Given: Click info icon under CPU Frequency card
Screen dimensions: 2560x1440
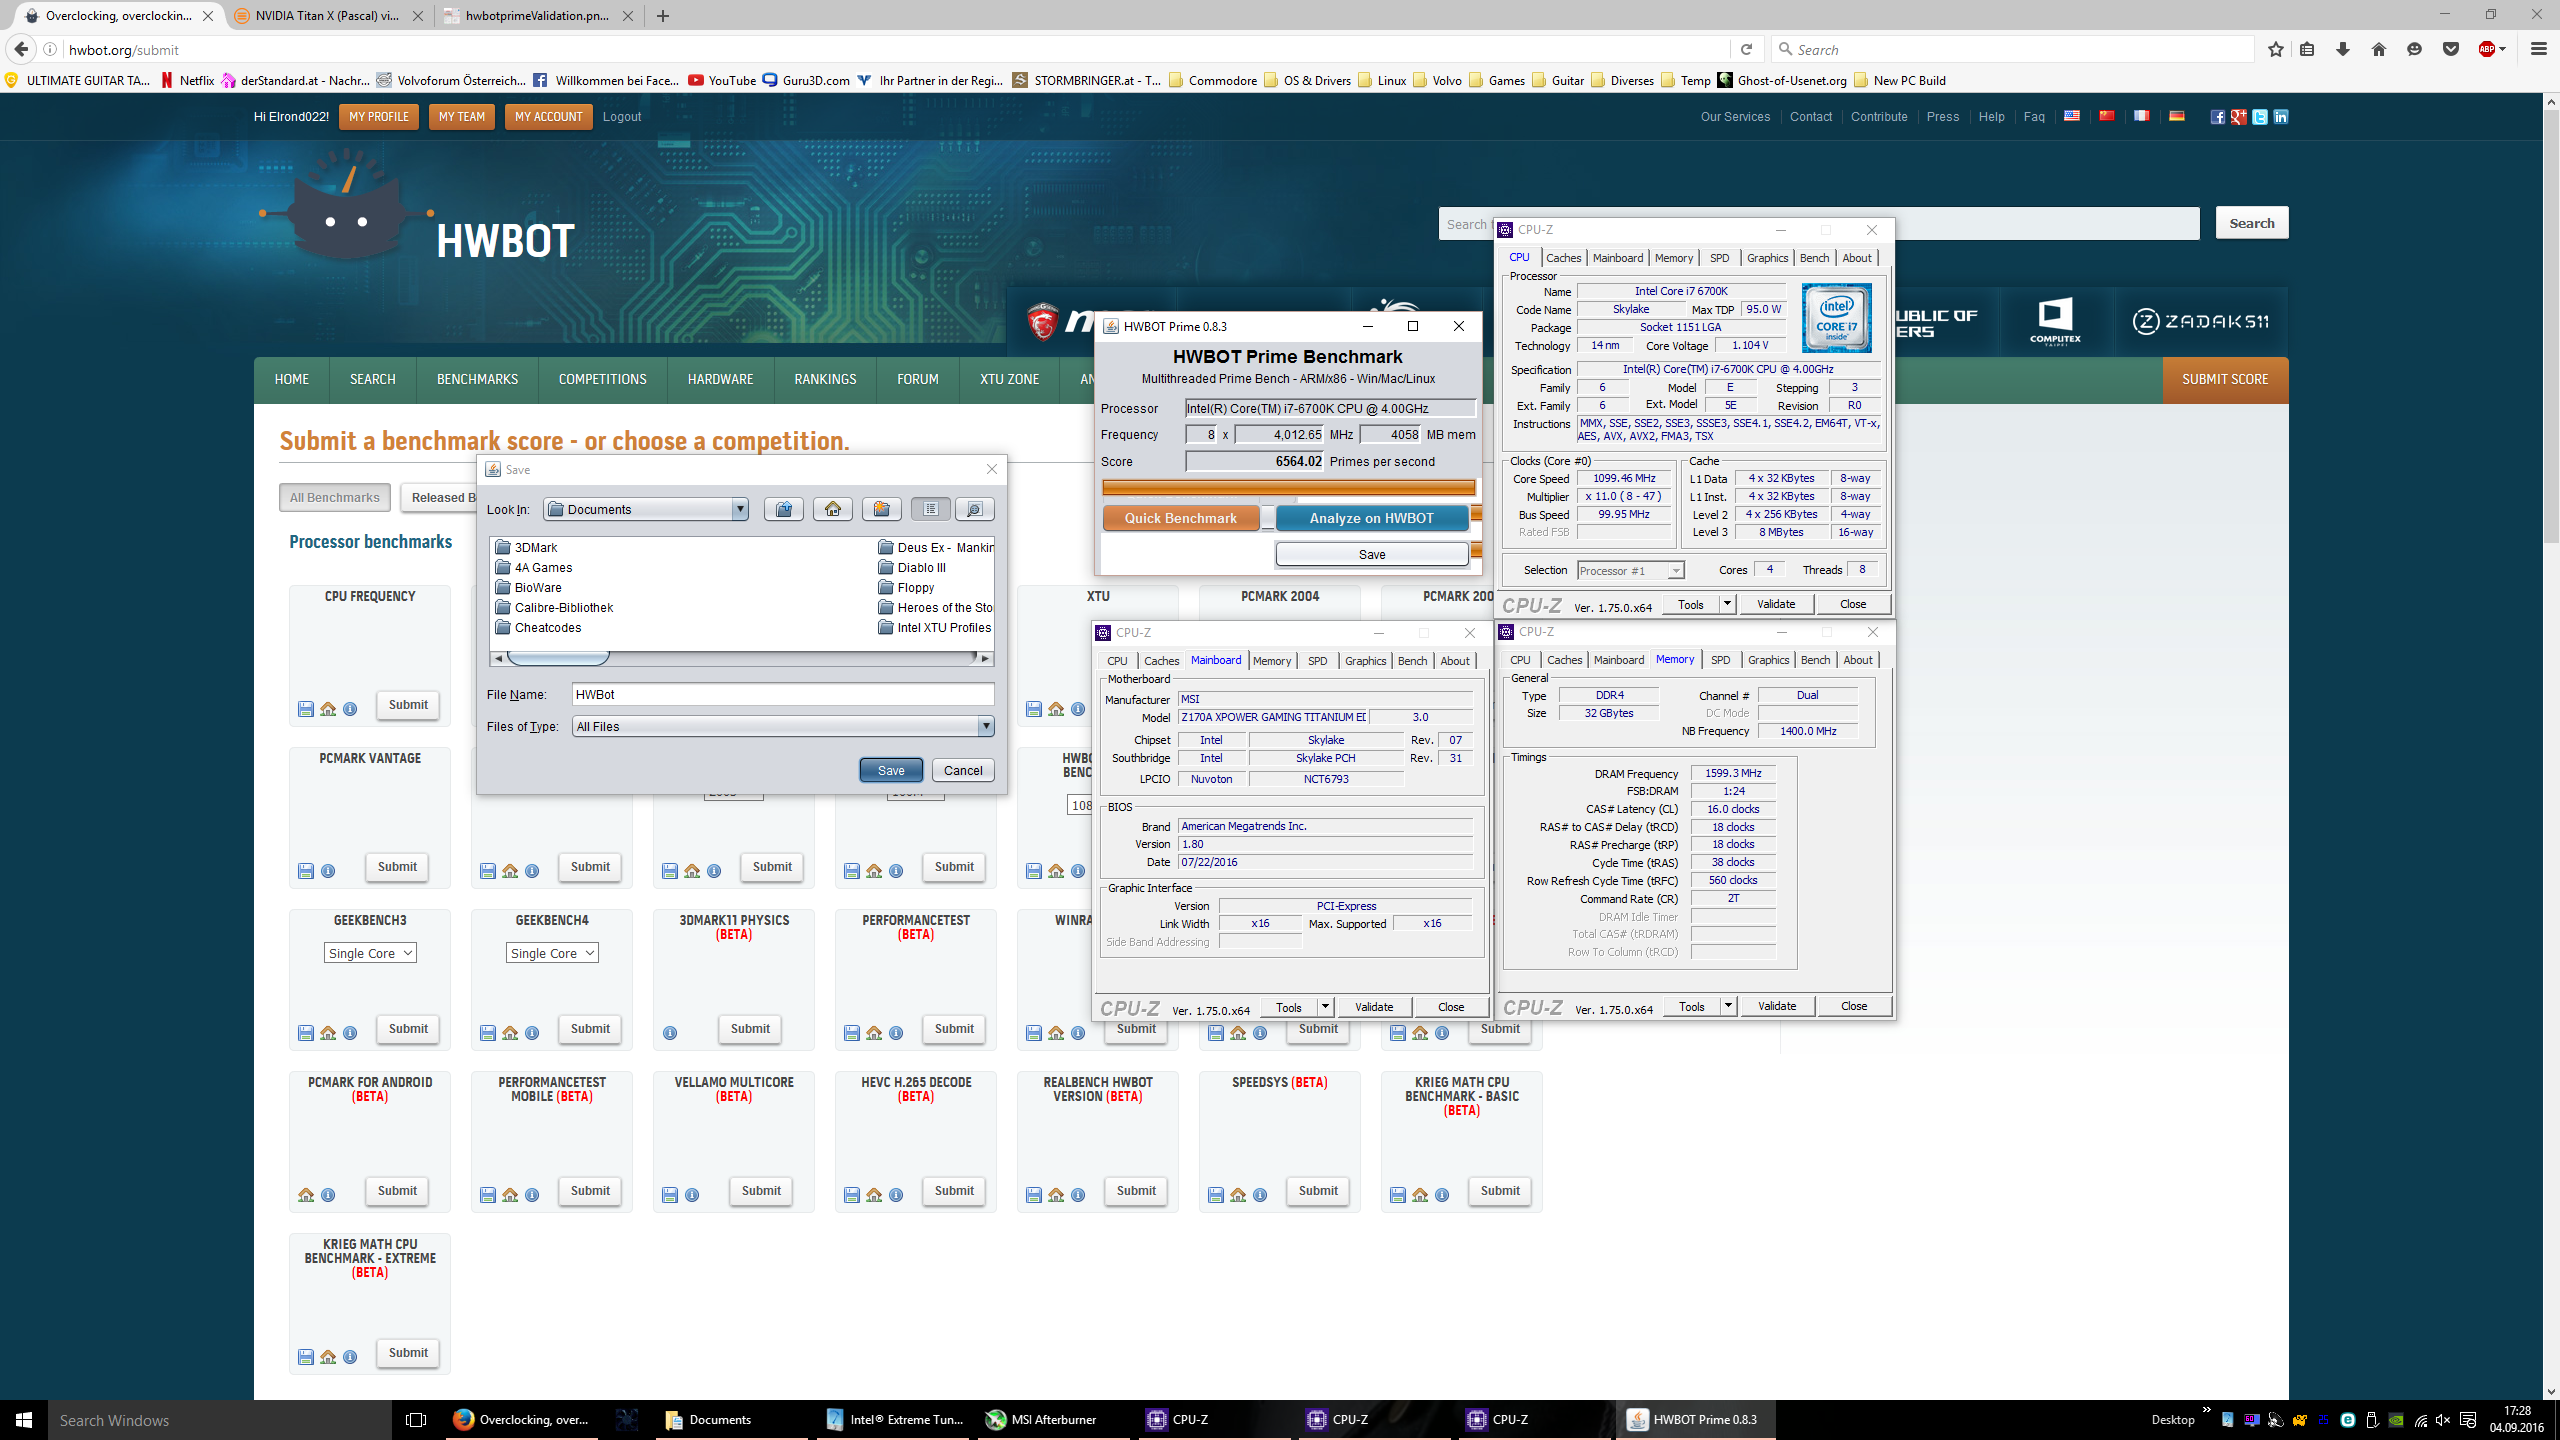Looking at the screenshot, I should 350,709.
